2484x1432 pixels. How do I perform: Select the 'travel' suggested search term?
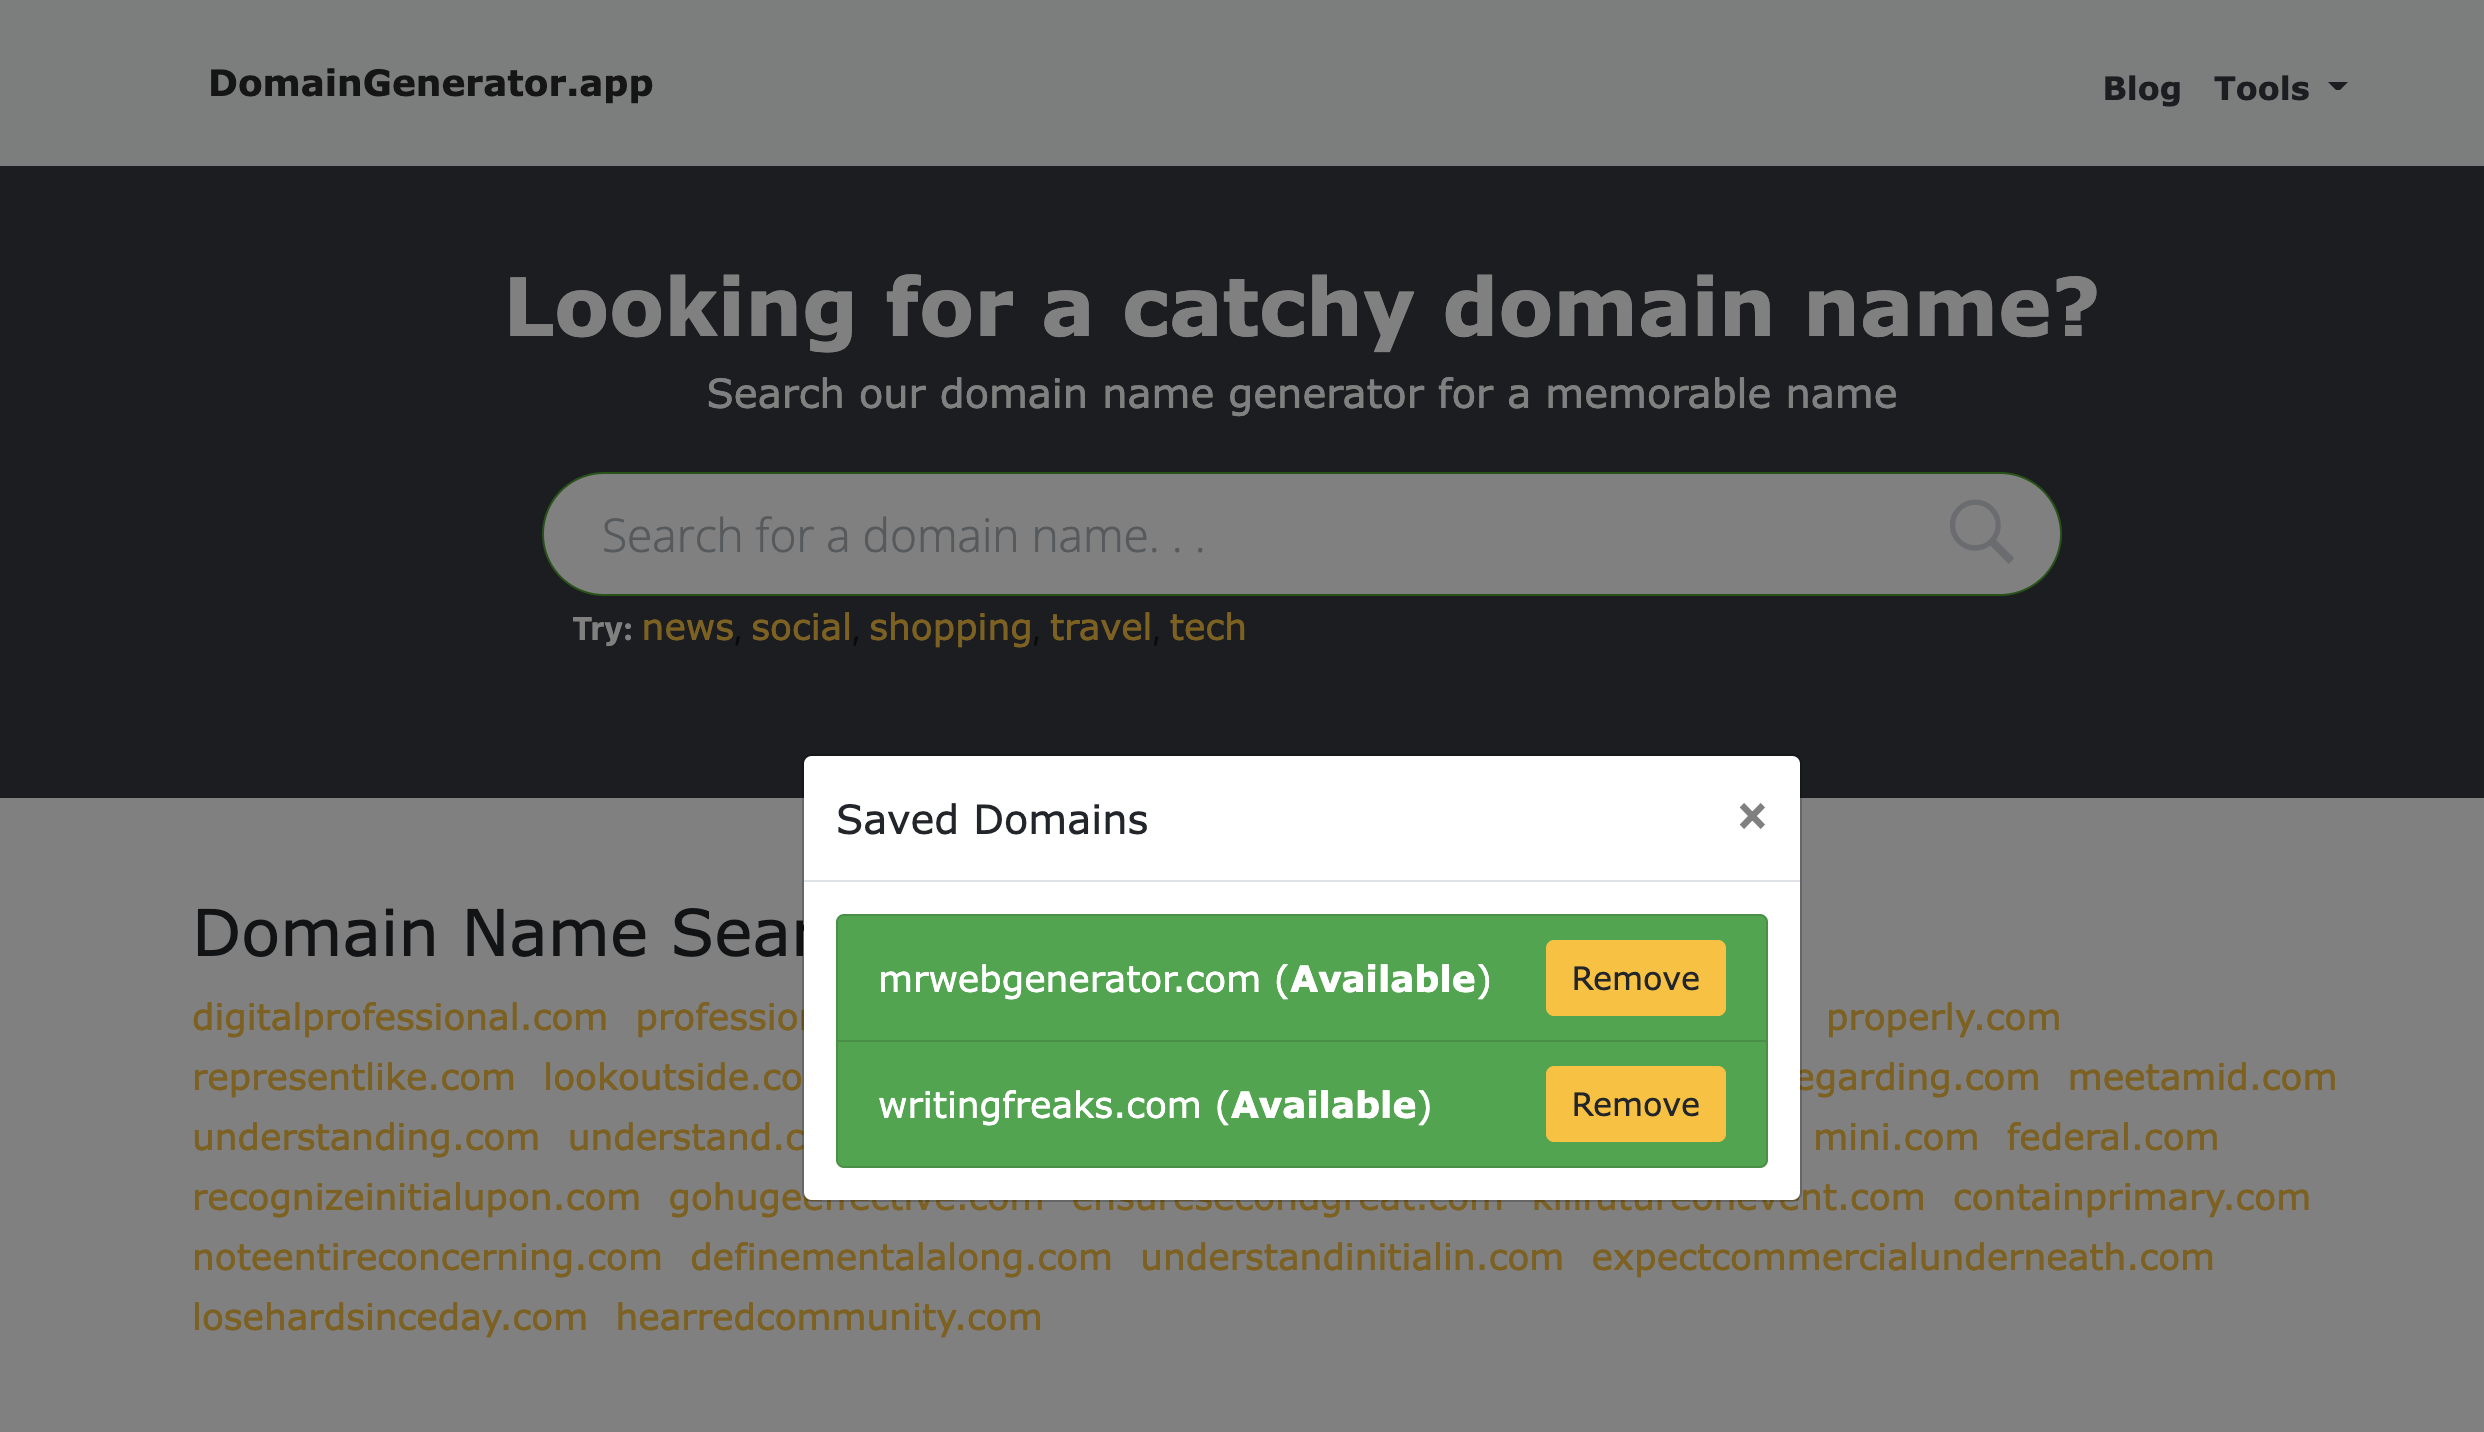click(1101, 627)
